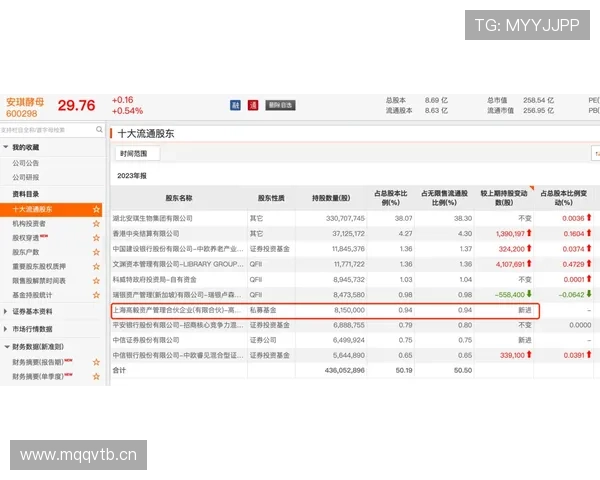The image size is (600, 480).
Task: Click the 安琪酵母 stock name
Action: pyautogui.click(x=25, y=102)
